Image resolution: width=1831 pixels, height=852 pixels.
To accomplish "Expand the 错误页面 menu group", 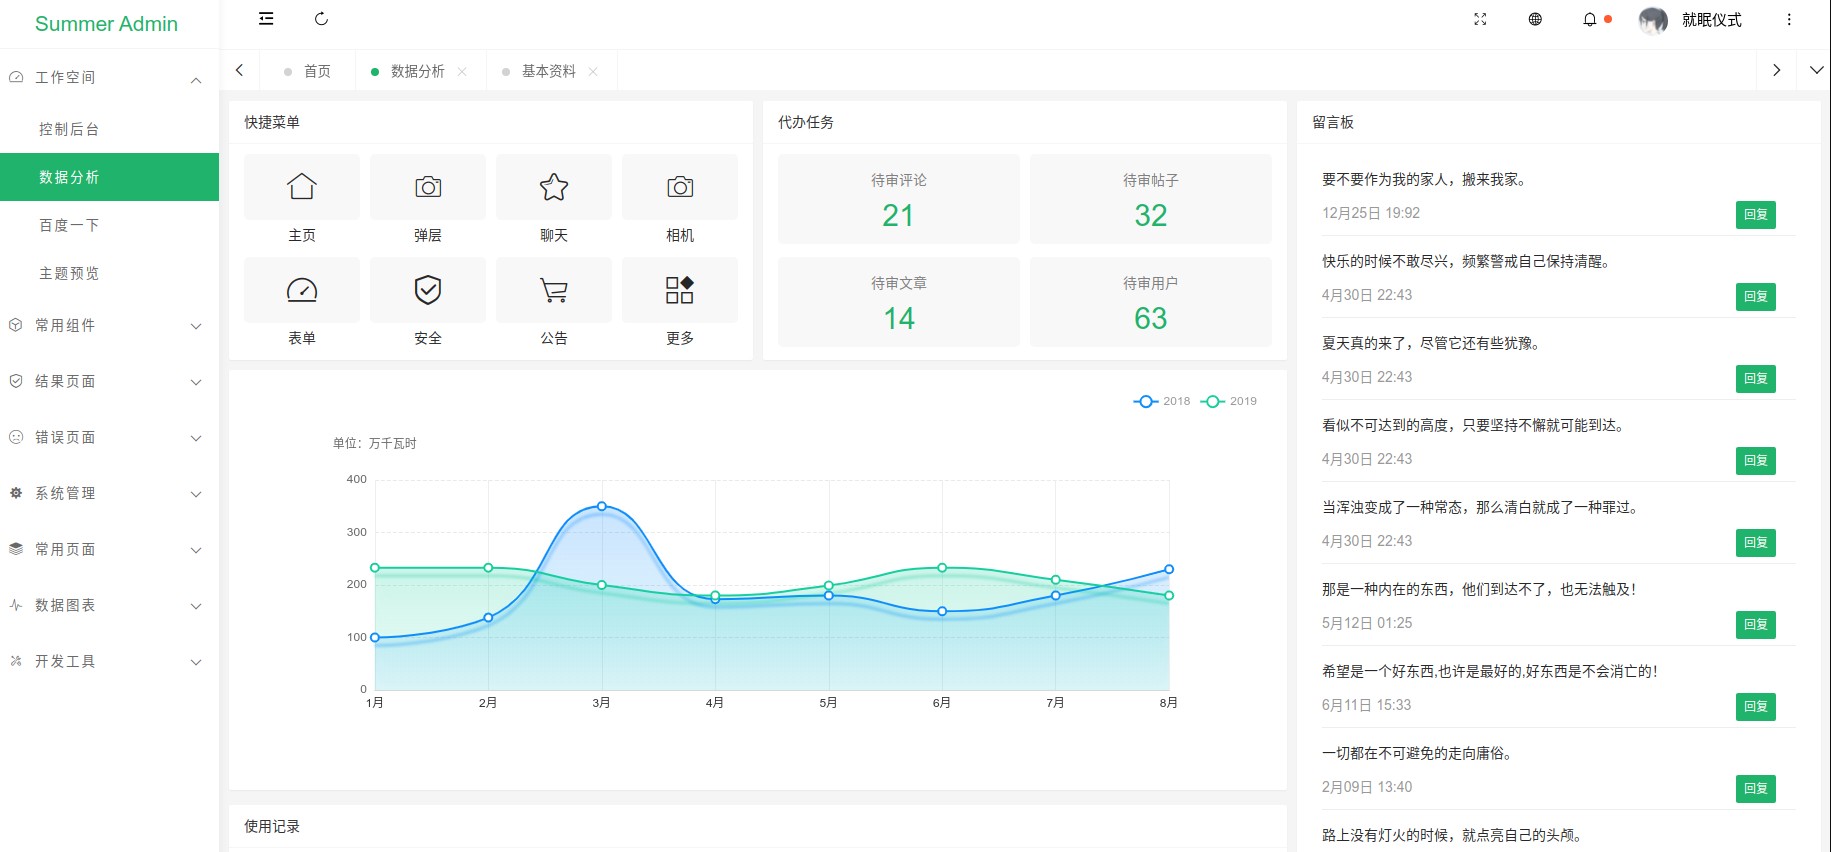I will pos(109,437).
